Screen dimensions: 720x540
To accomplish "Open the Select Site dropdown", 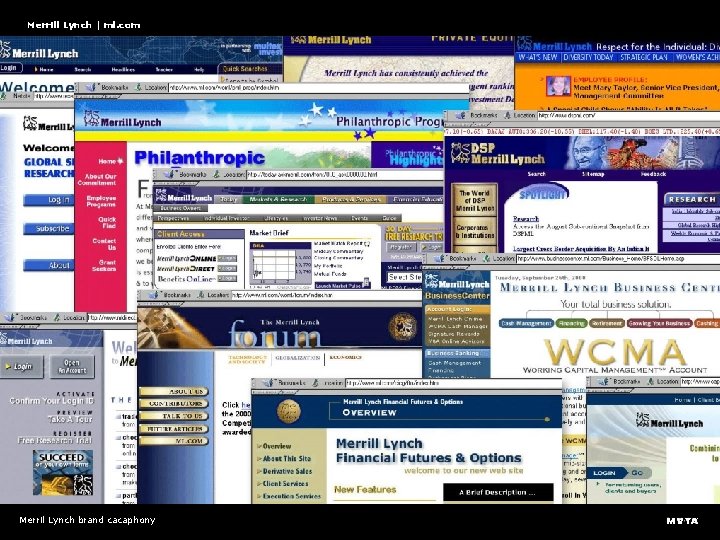I will (x=404, y=277).
